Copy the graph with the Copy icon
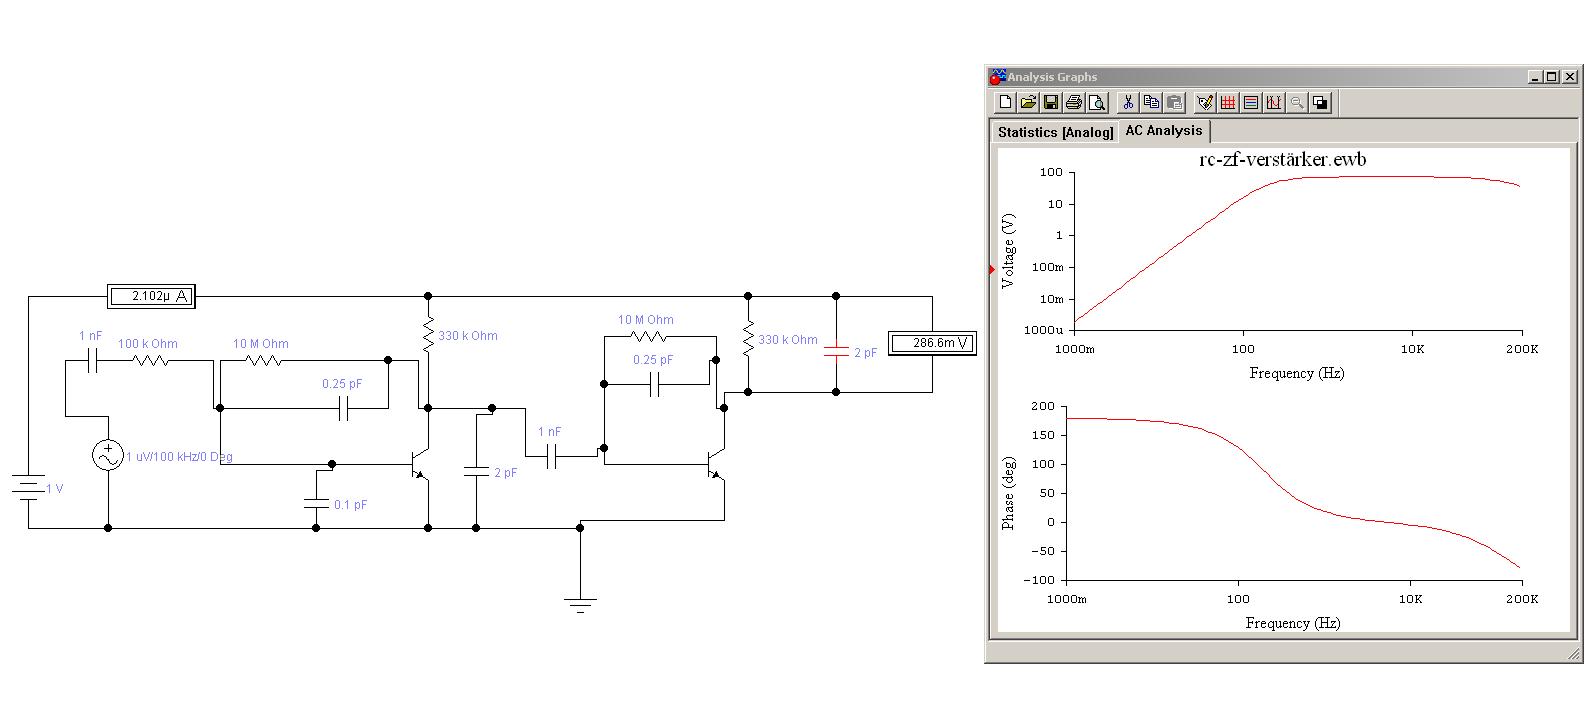Viewport: 1593px width, 715px height. pos(1151,102)
